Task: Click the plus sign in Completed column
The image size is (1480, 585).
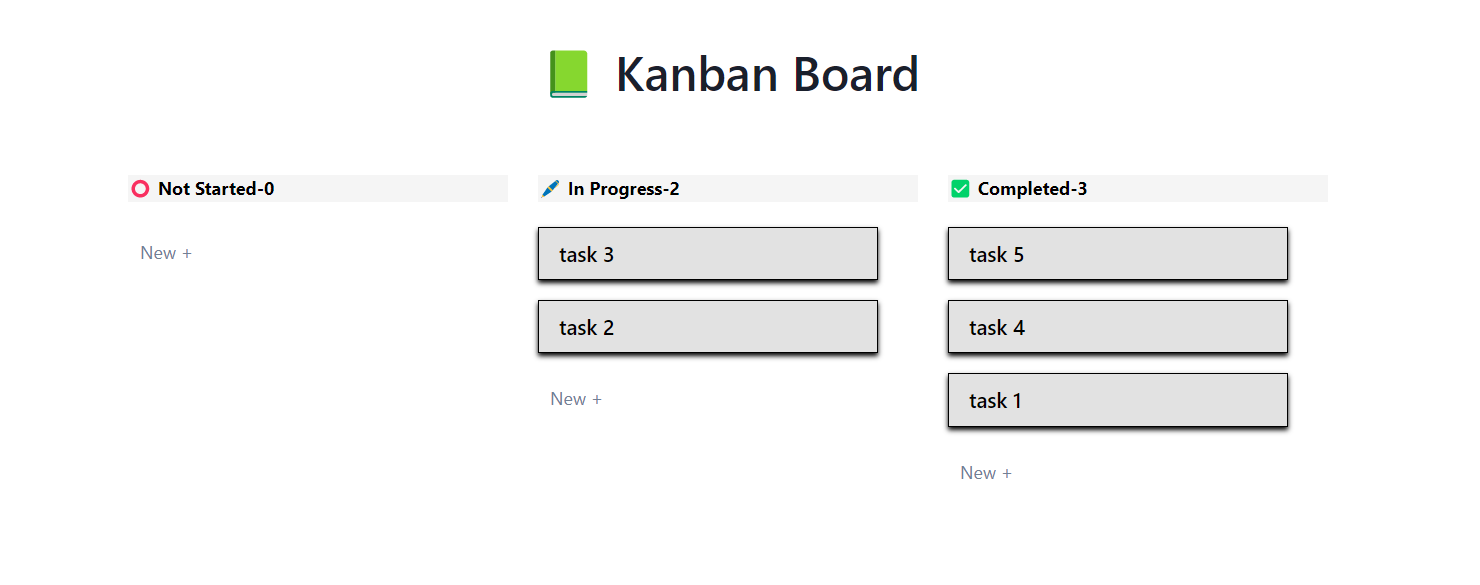Action: pos(1005,472)
